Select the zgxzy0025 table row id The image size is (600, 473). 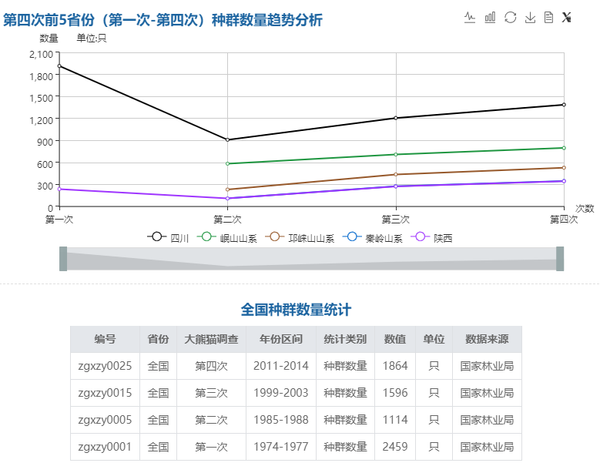click(x=105, y=366)
